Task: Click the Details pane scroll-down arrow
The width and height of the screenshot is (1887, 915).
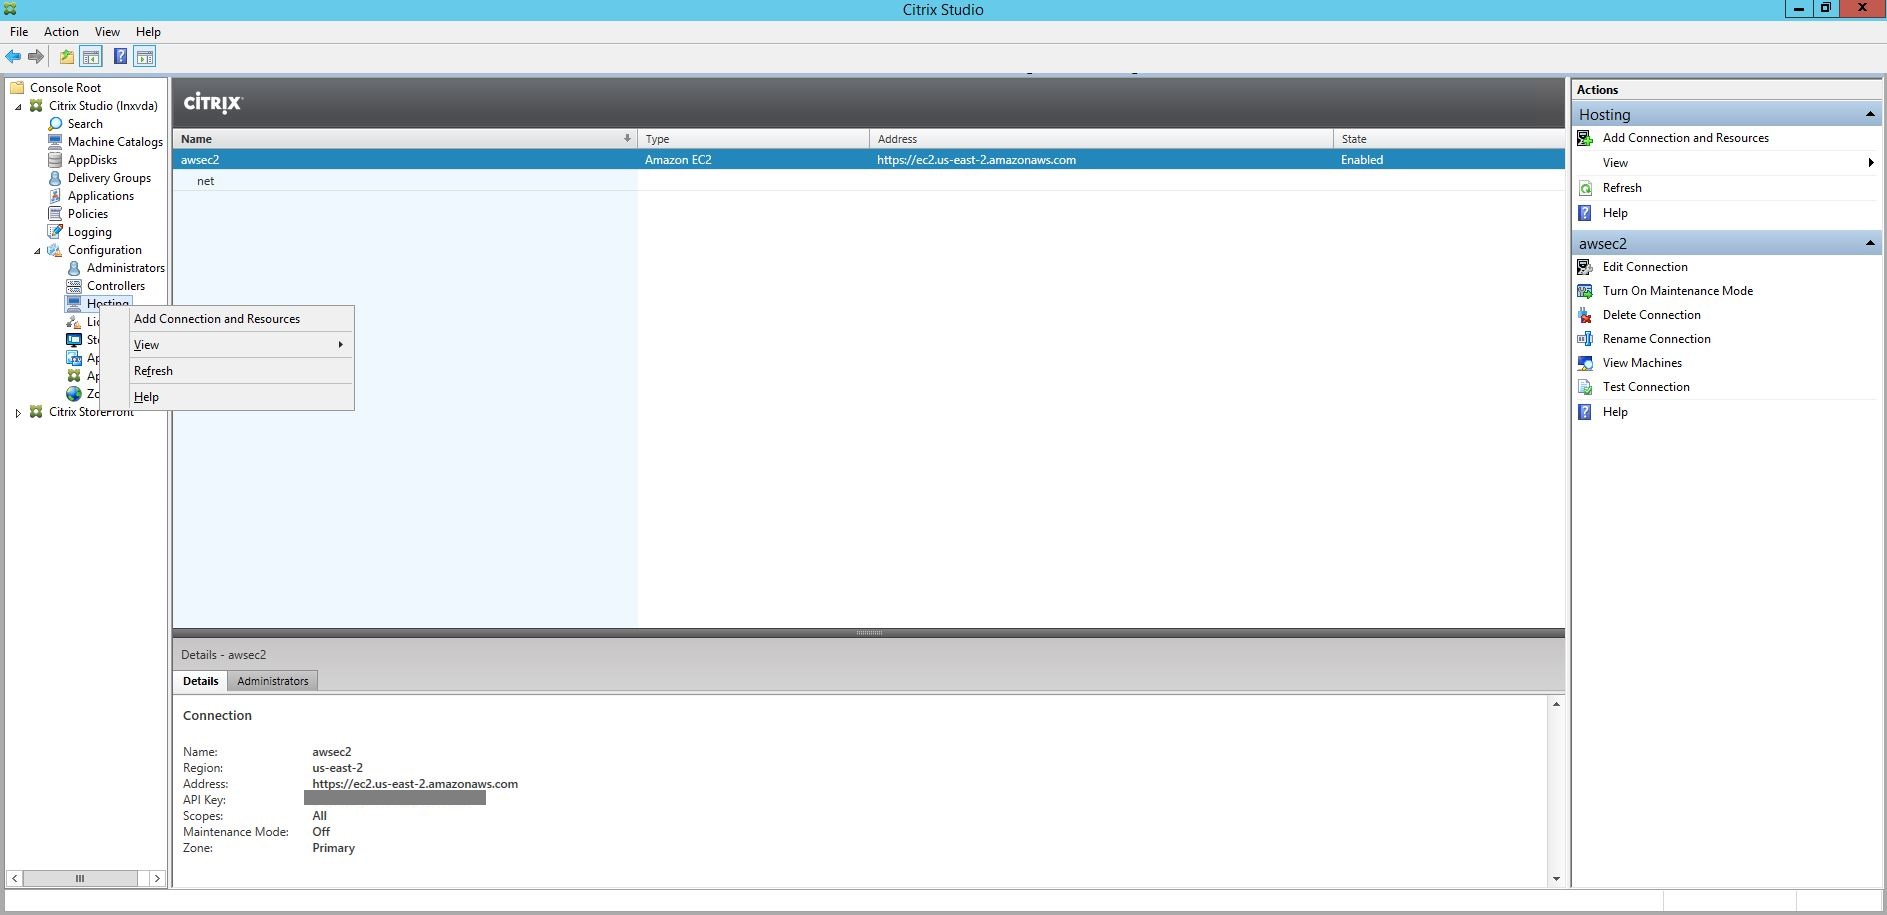Action: click(x=1556, y=879)
